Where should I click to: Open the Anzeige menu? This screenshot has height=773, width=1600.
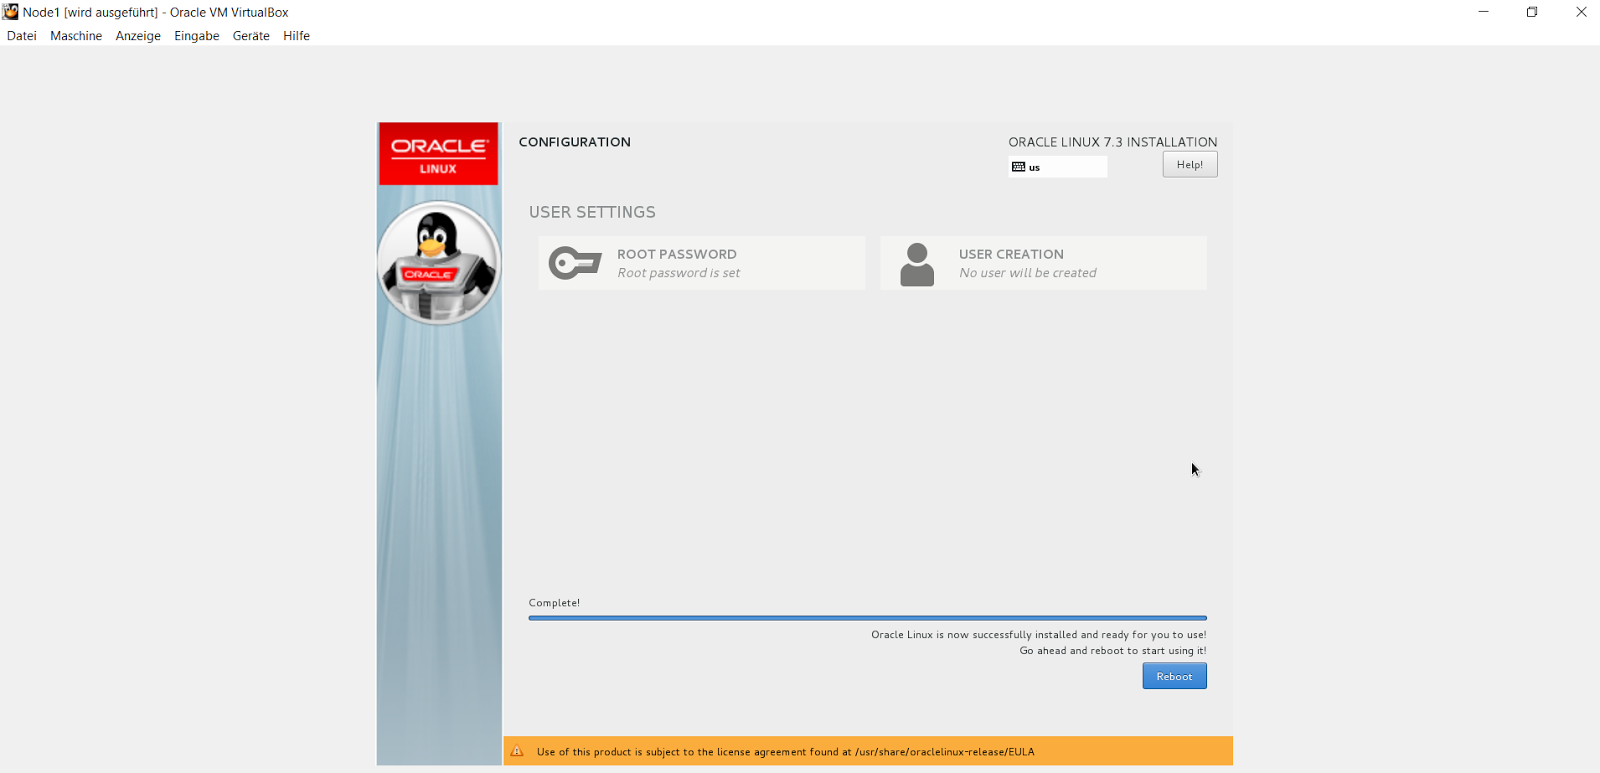click(138, 36)
